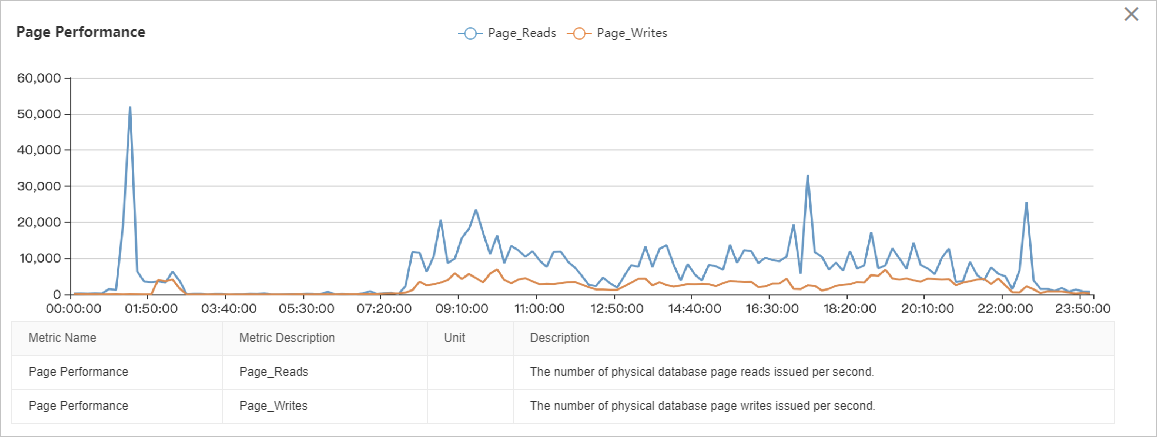Click the page reads description text

pos(702,372)
